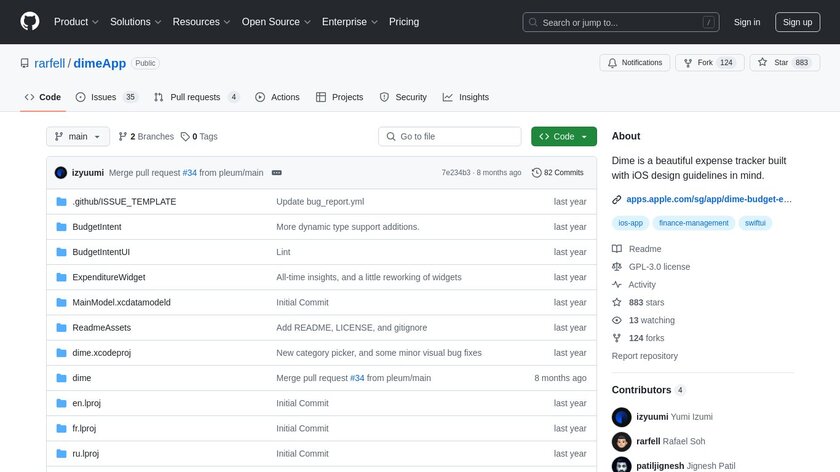Open the Solutions menu
The height and width of the screenshot is (472, 840).
(x=135, y=22)
